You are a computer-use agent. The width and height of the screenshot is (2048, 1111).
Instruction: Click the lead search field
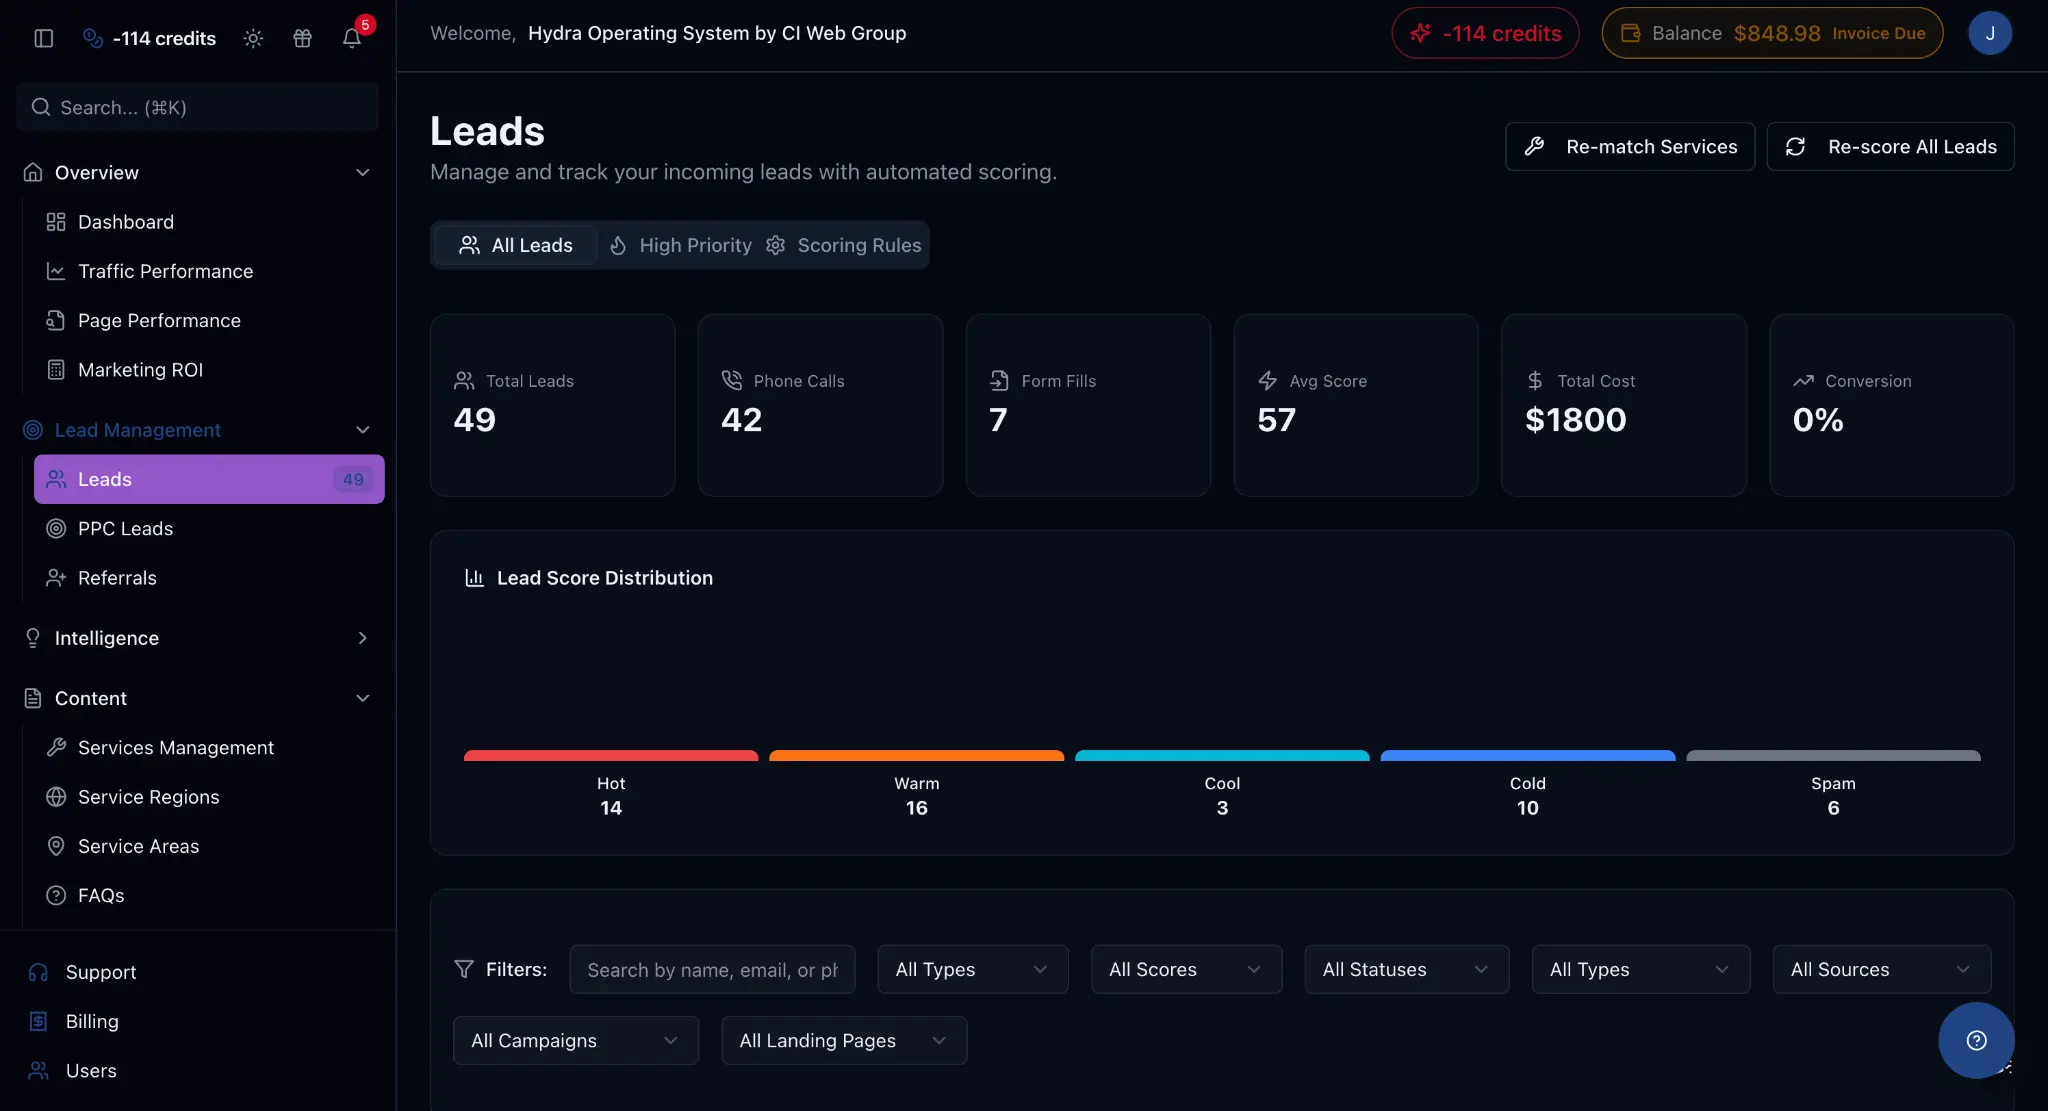[711, 969]
